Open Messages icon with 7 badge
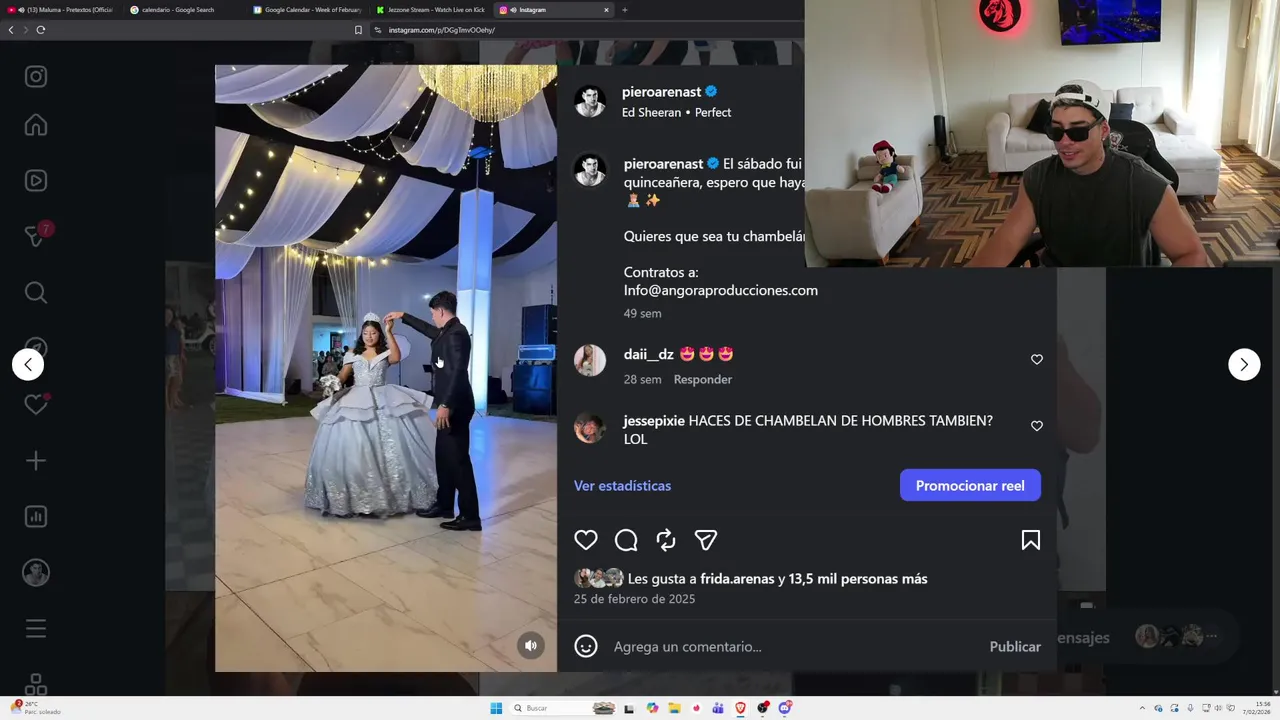The image size is (1280, 720). click(36, 236)
